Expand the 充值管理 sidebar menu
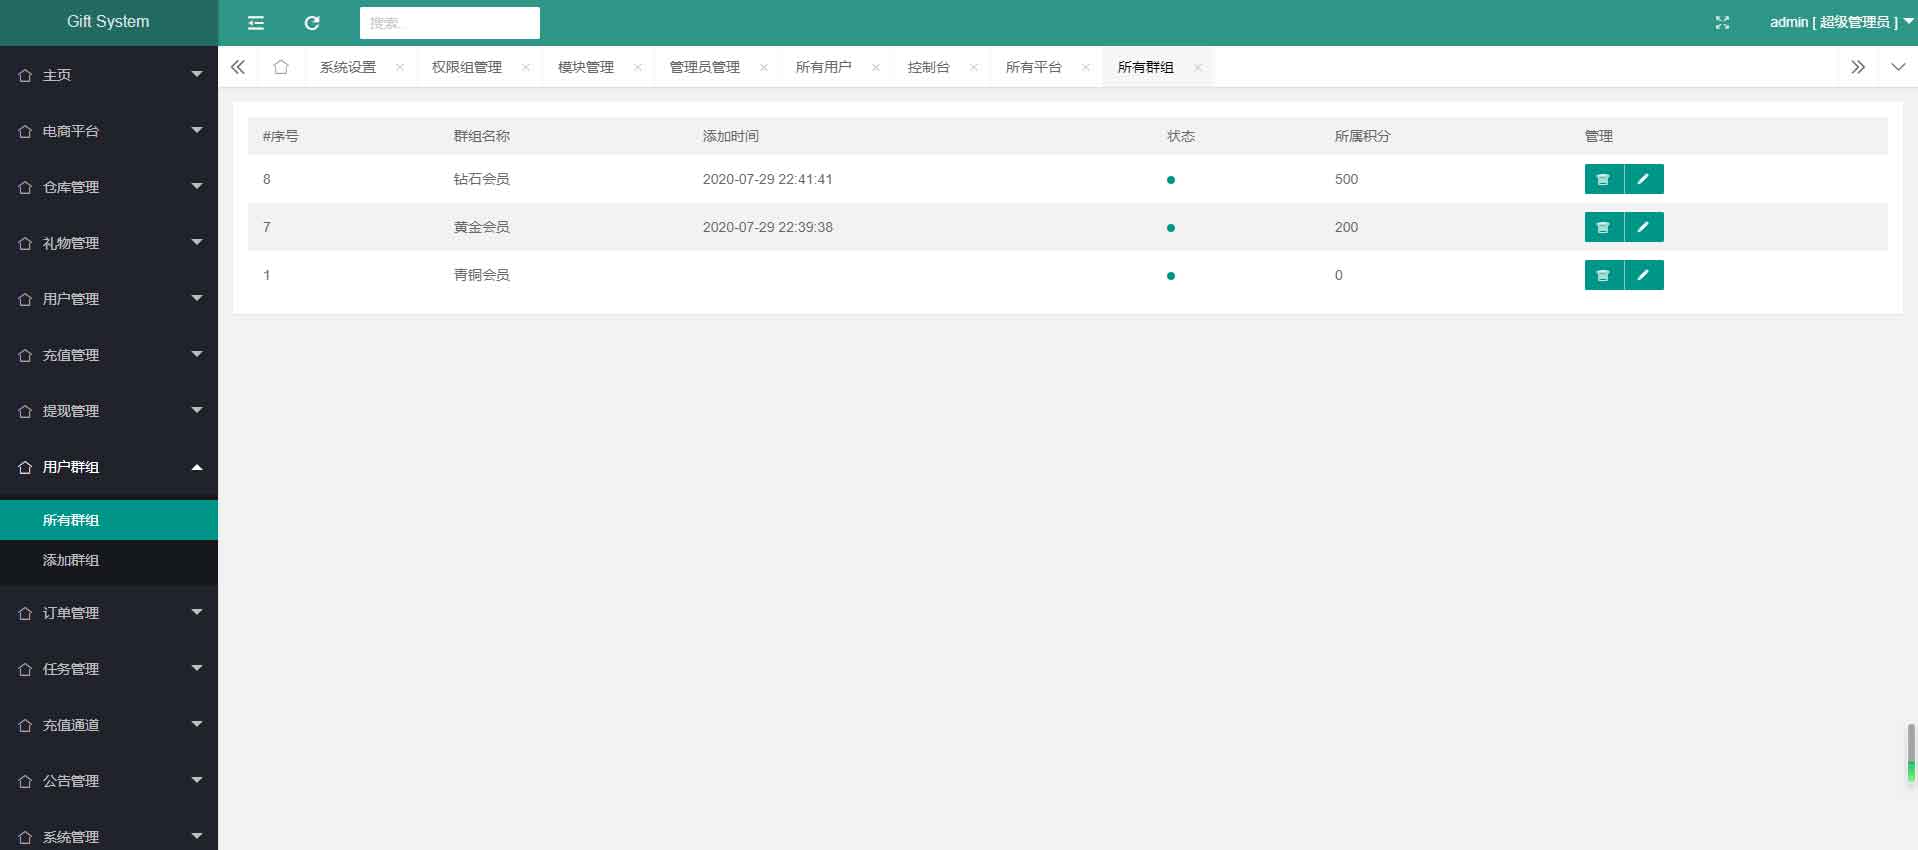The height and width of the screenshot is (850, 1918). click(x=109, y=355)
